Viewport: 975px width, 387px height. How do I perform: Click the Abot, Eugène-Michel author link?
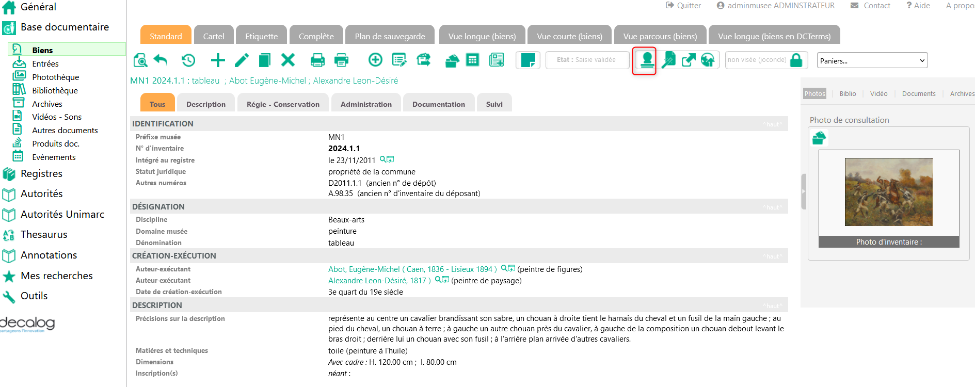point(412,269)
